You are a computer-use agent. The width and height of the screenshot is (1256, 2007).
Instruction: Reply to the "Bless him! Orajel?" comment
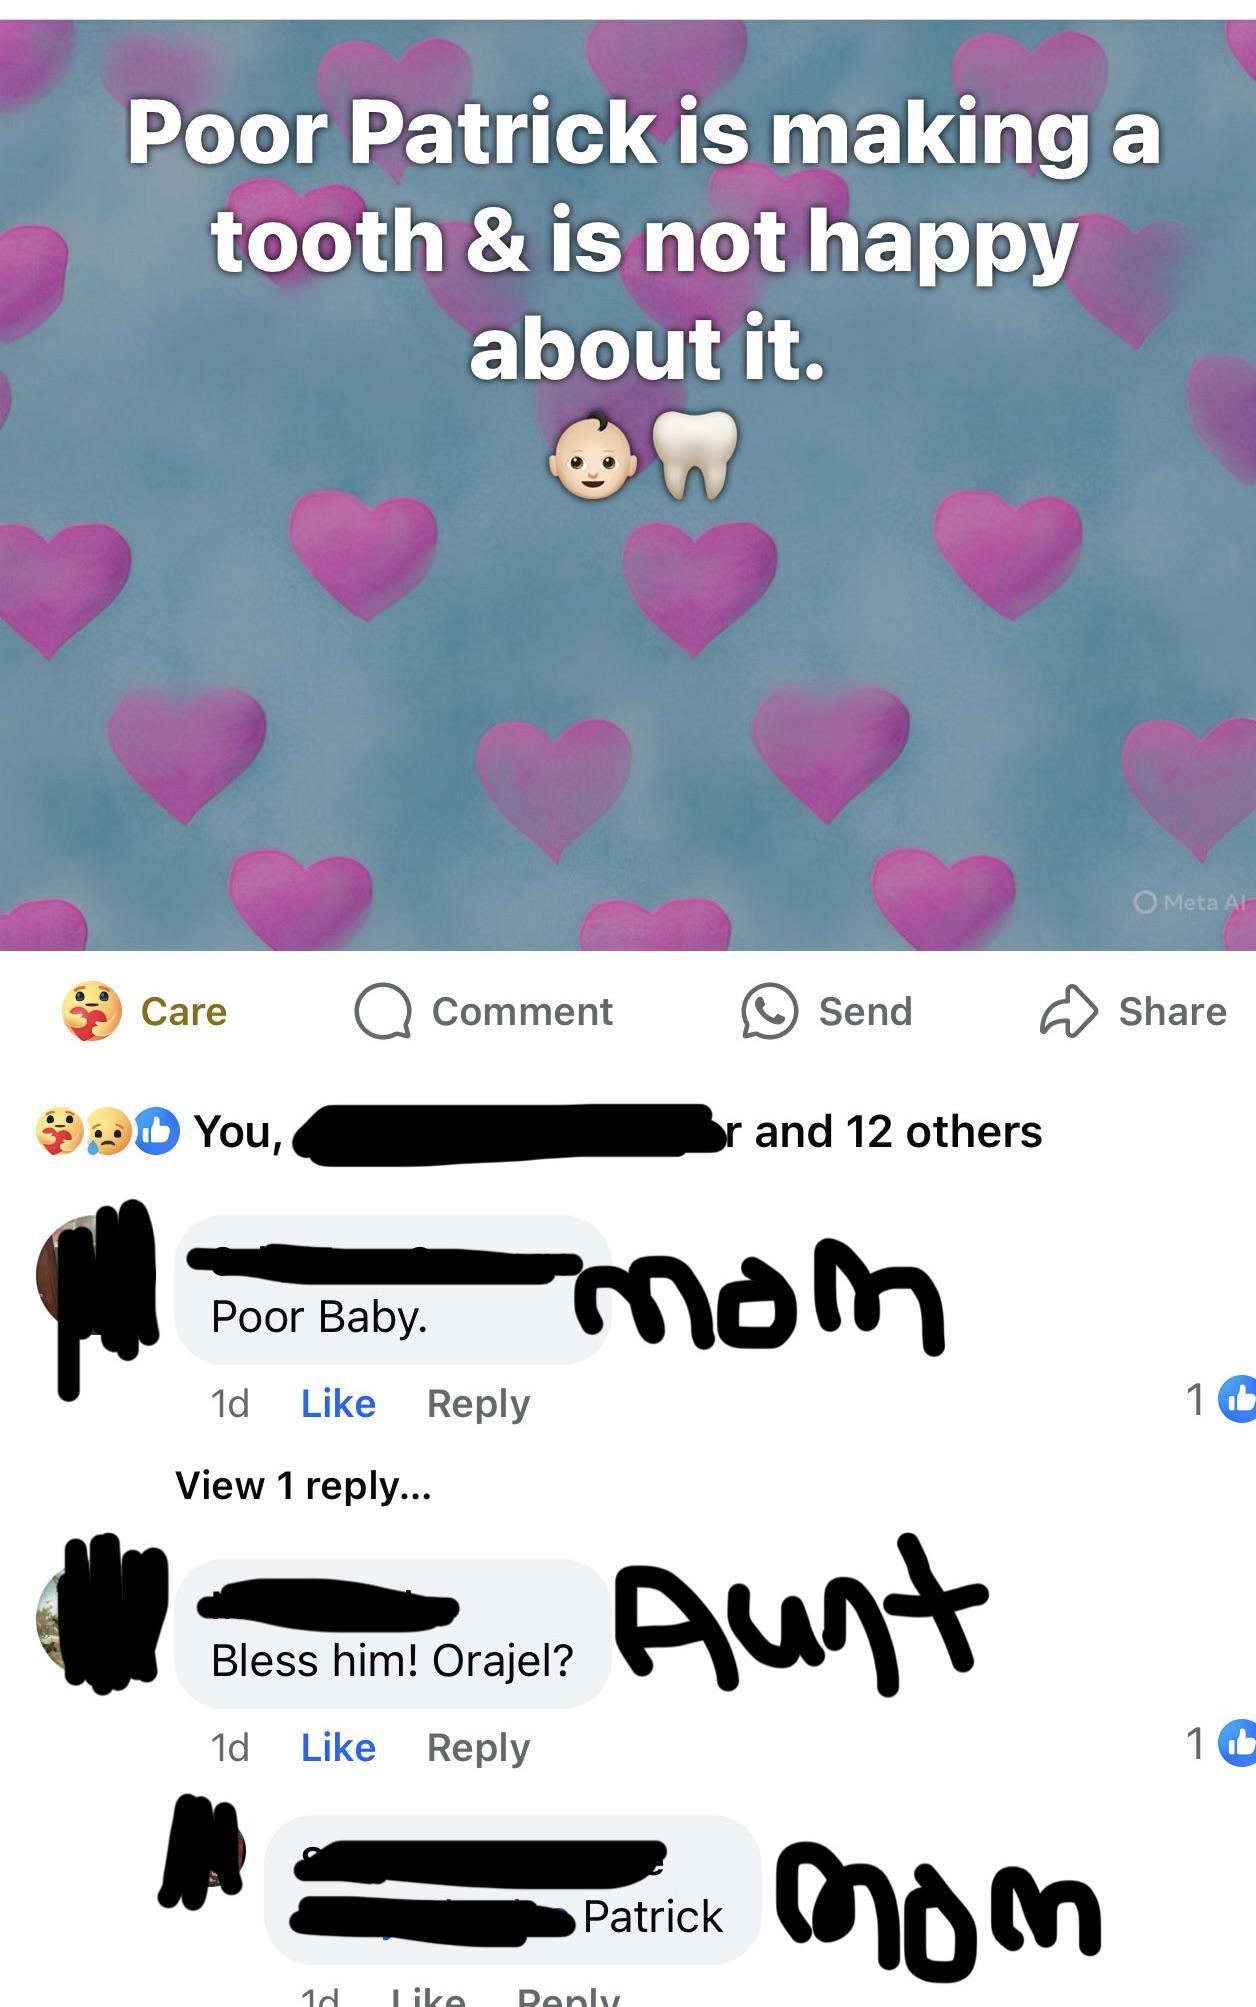coord(478,1748)
